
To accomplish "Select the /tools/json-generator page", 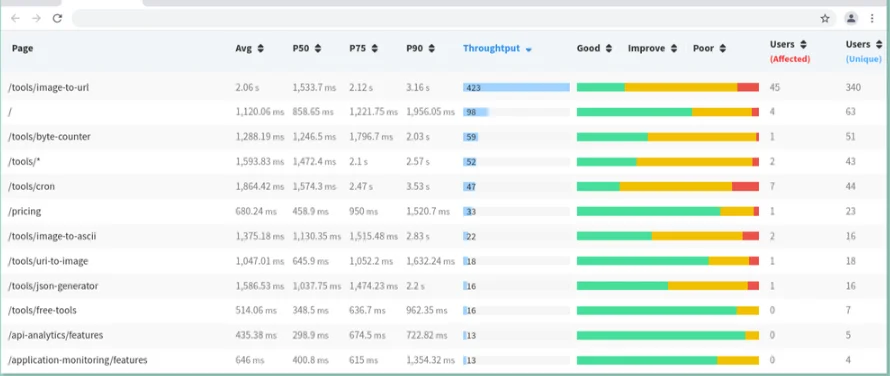I will click(53, 286).
